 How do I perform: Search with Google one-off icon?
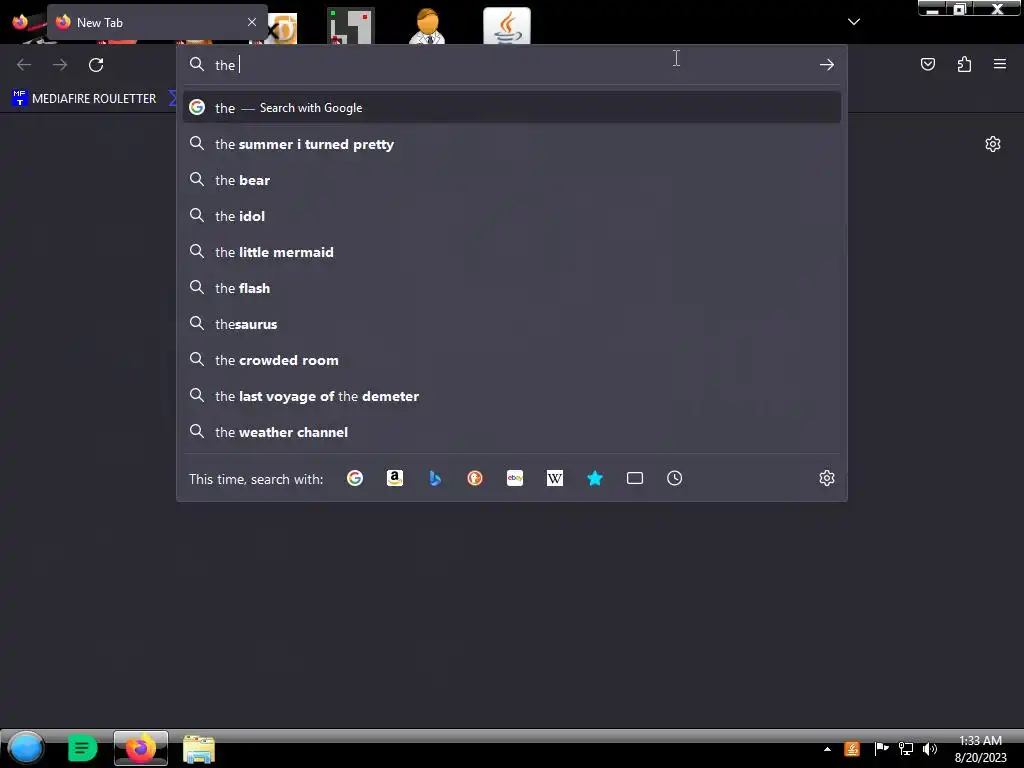355,479
